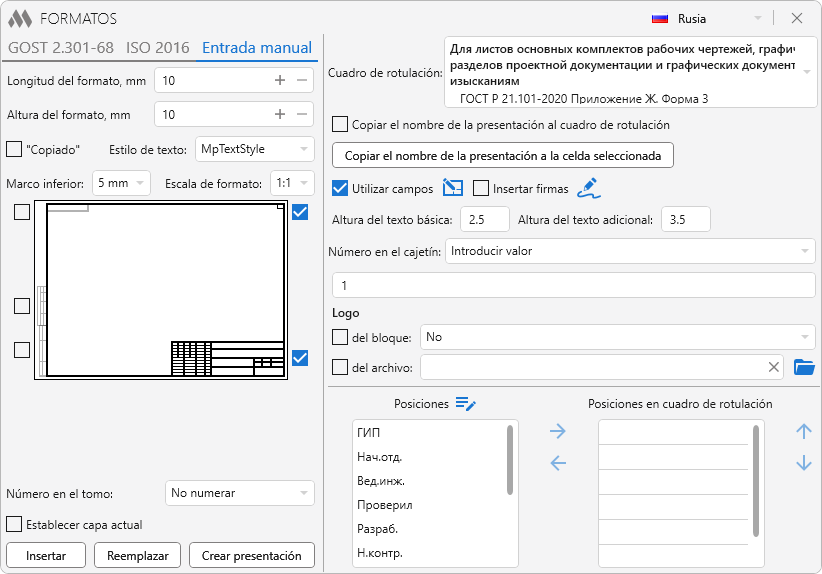Check the Establecer capa actual option
Viewport: 822px width, 574px height.
tap(14, 524)
